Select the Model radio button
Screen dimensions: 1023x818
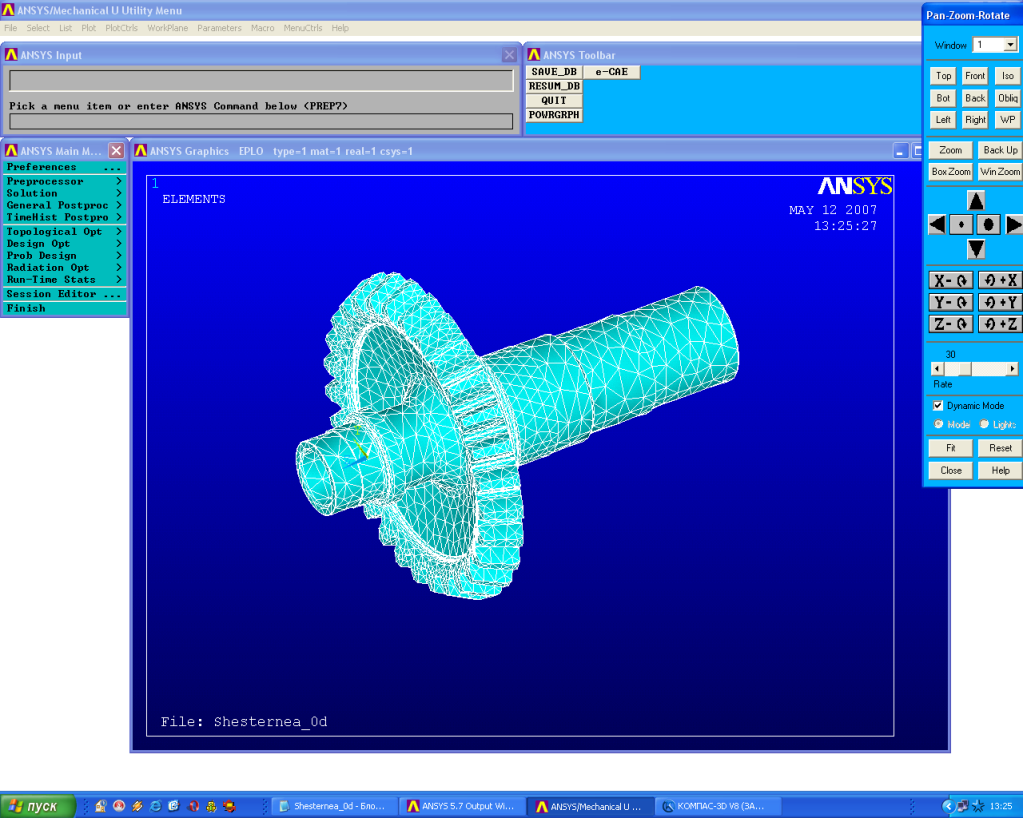coord(938,424)
